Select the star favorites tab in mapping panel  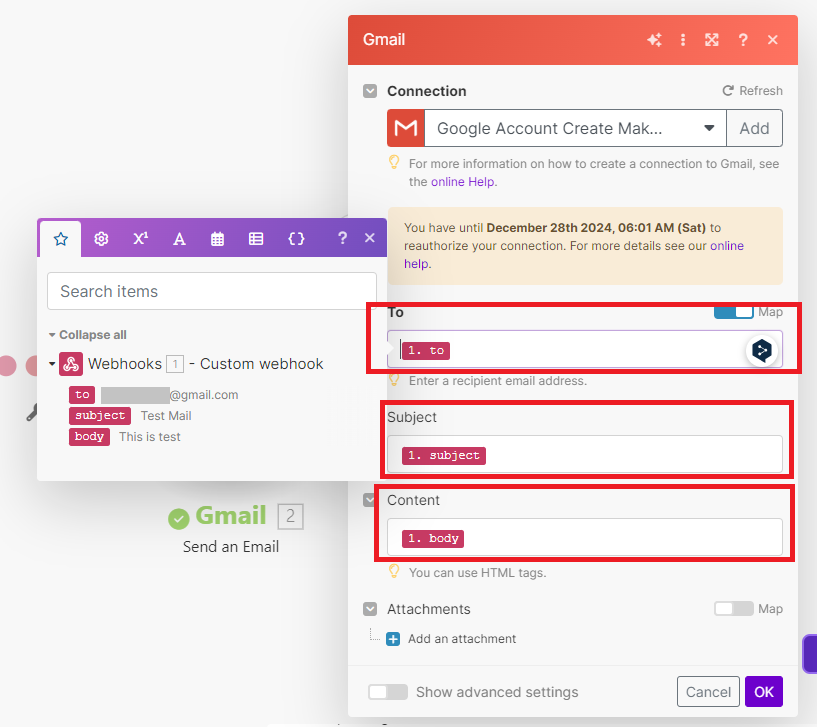(61, 239)
